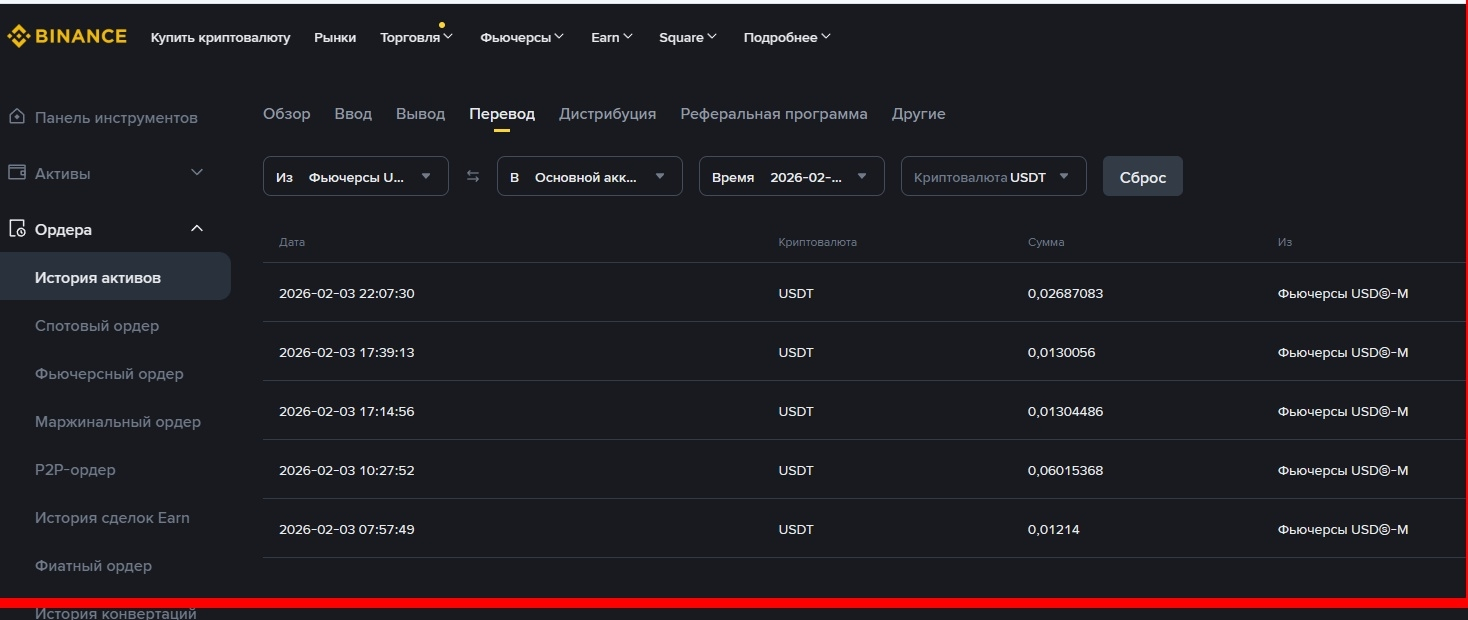Open the Торговля menu

coord(416,37)
